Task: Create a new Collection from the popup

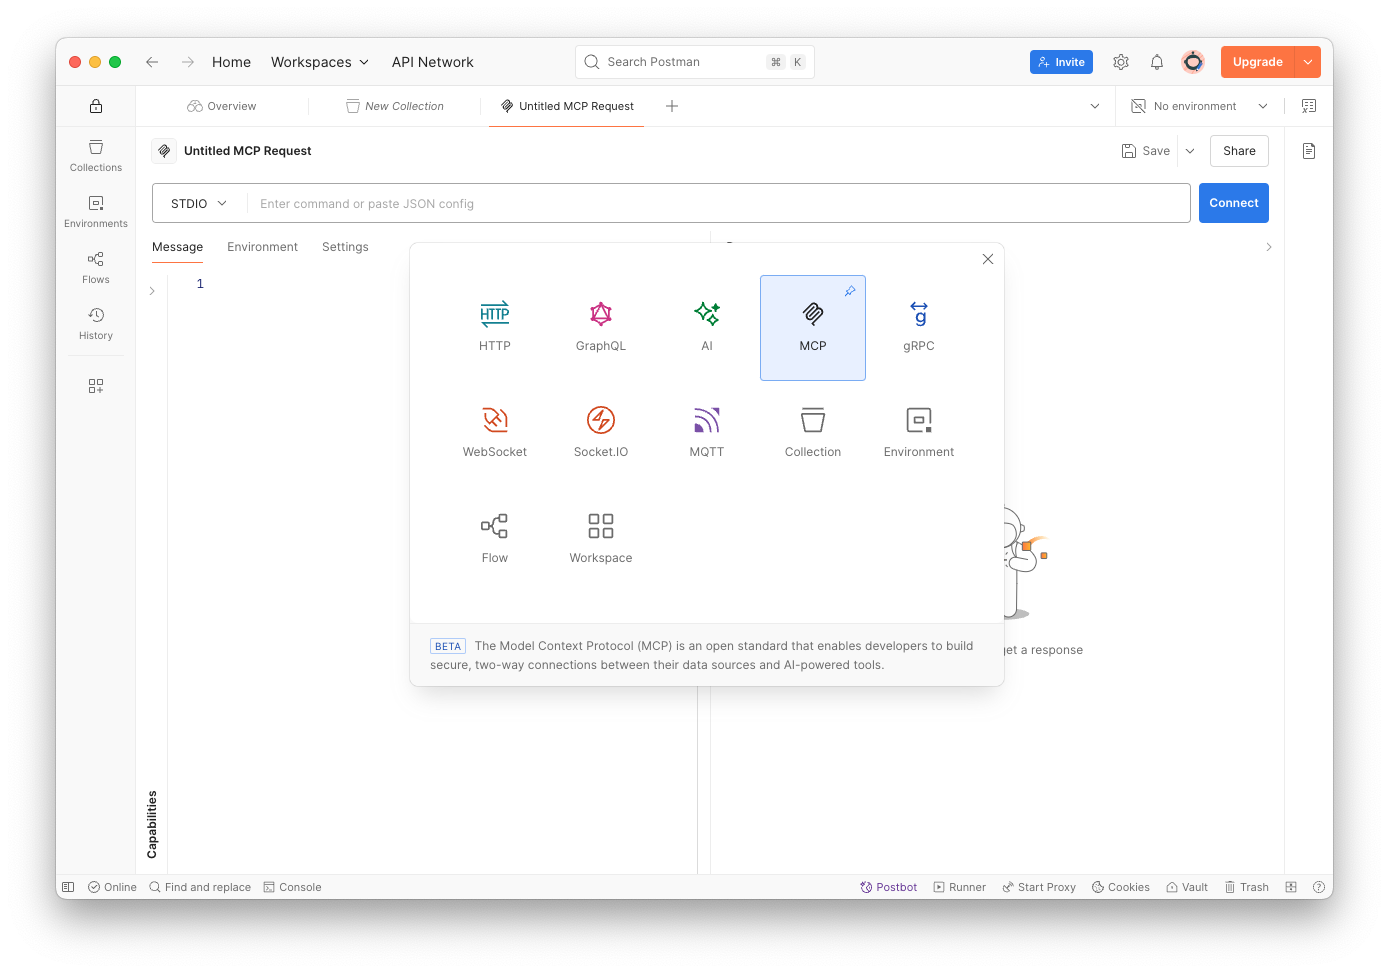Action: click(813, 433)
